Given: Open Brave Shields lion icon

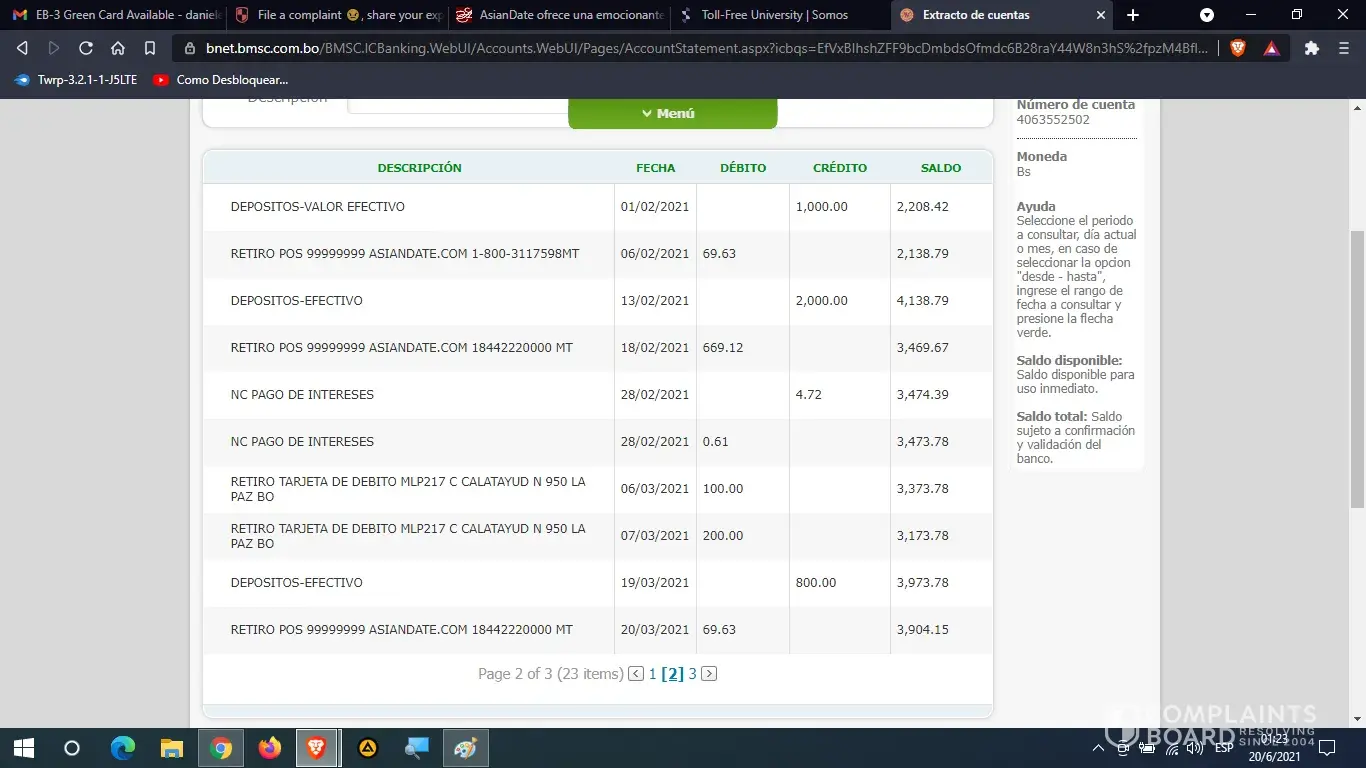Looking at the screenshot, I should pyautogui.click(x=1238, y=48).
